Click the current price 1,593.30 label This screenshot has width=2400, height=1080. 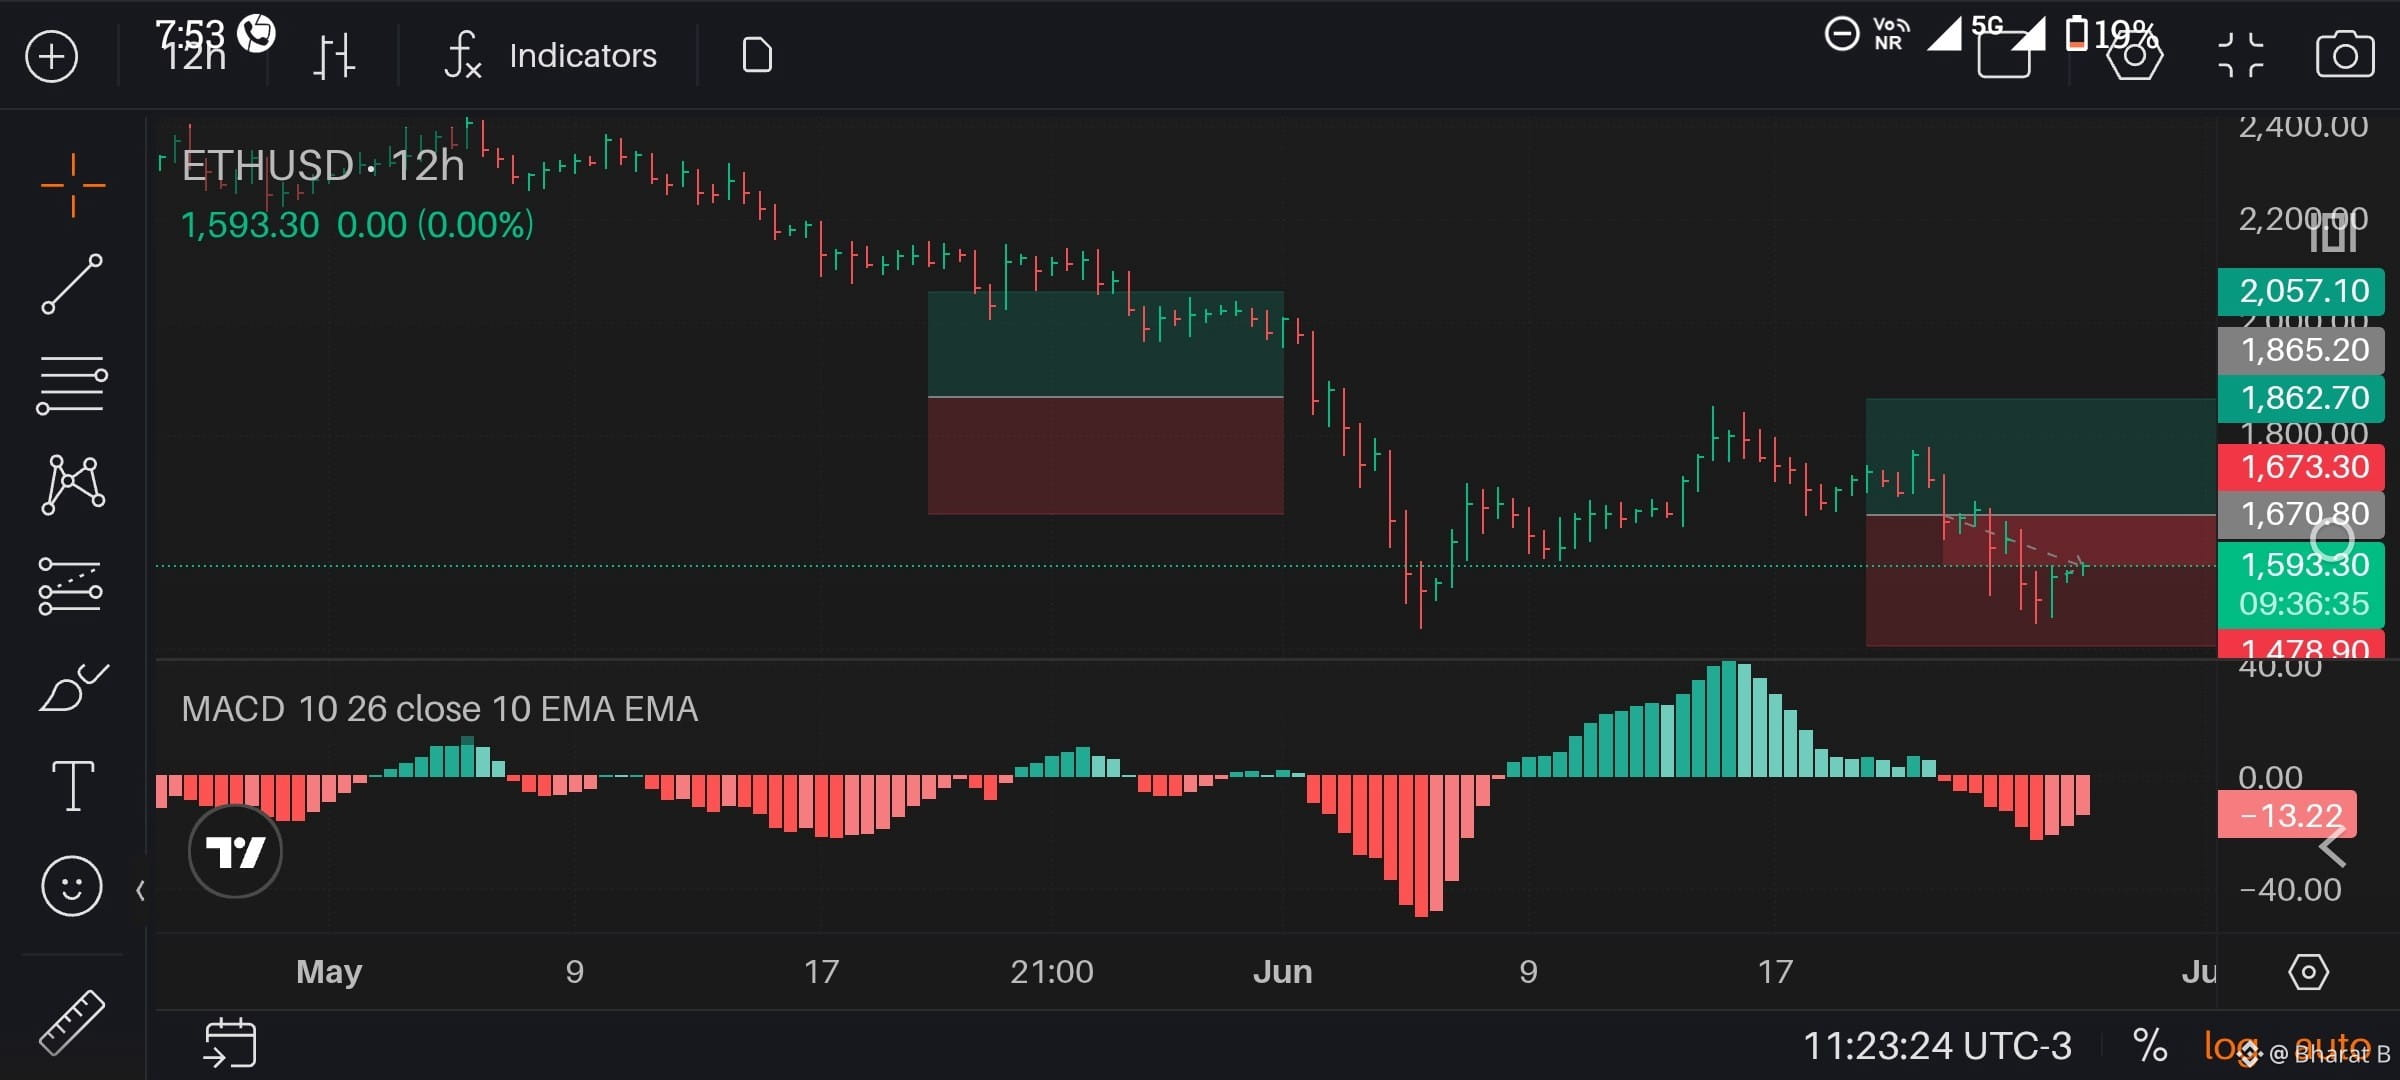click(x=2302, y=583)
